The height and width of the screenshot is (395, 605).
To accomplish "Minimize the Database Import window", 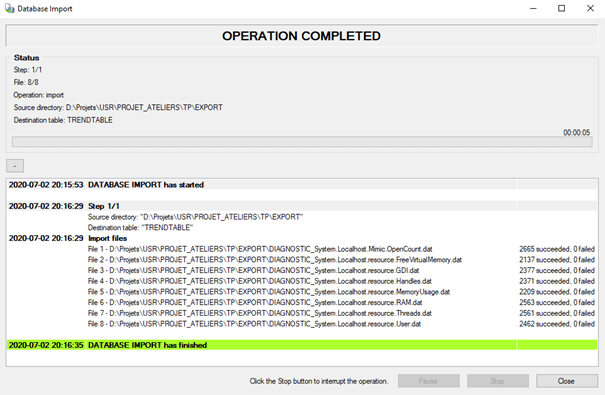I will [533, 8].
